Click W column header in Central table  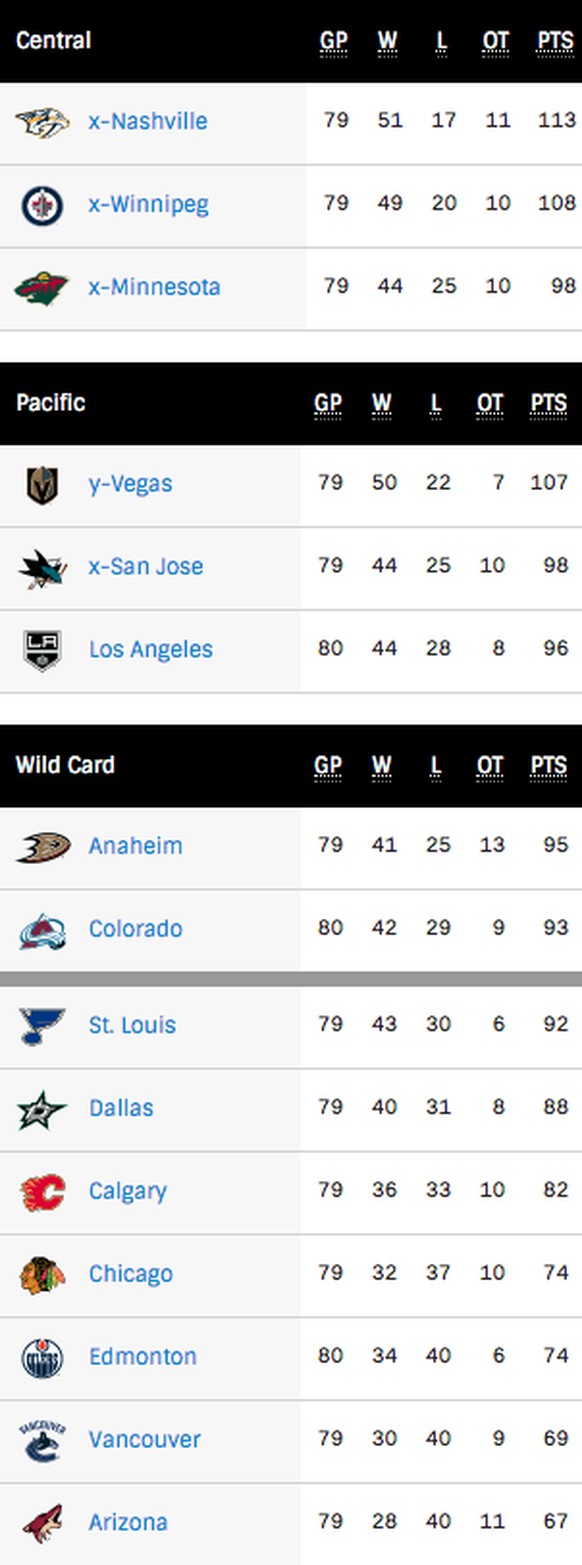(387, 42)
